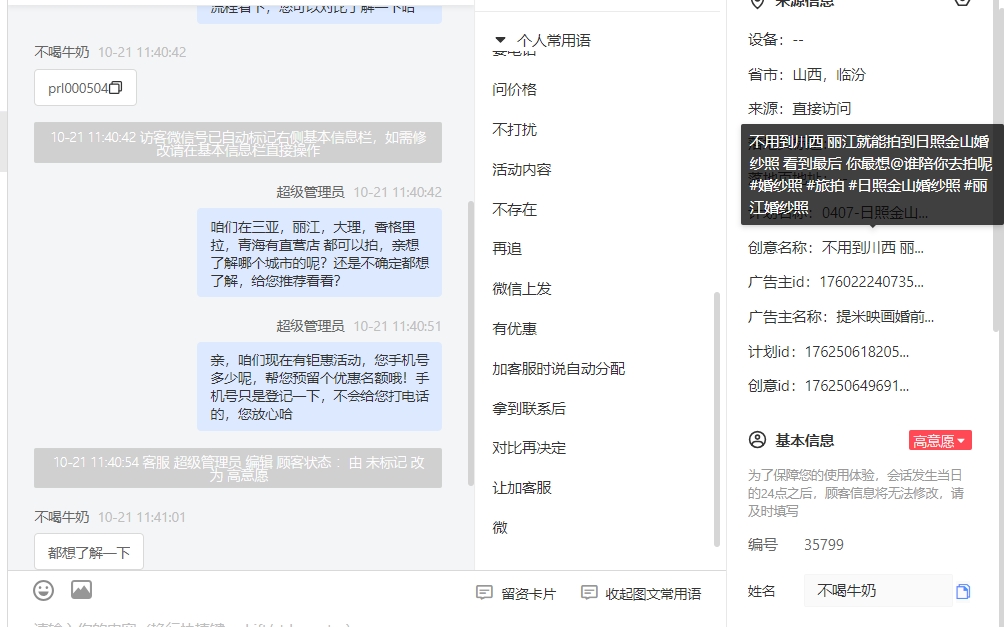Click the 创意id value
This screenshot has width=1004, height=627.
coord(857,386)
